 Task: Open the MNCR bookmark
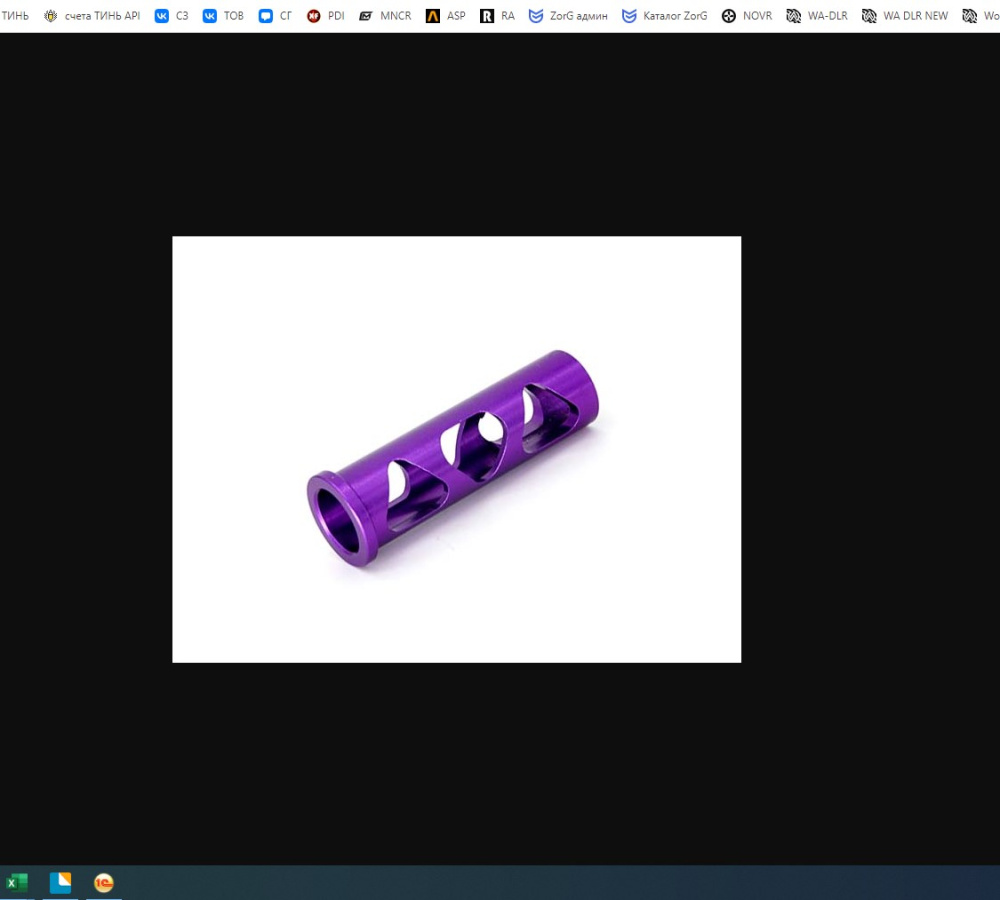coord(385,16)
